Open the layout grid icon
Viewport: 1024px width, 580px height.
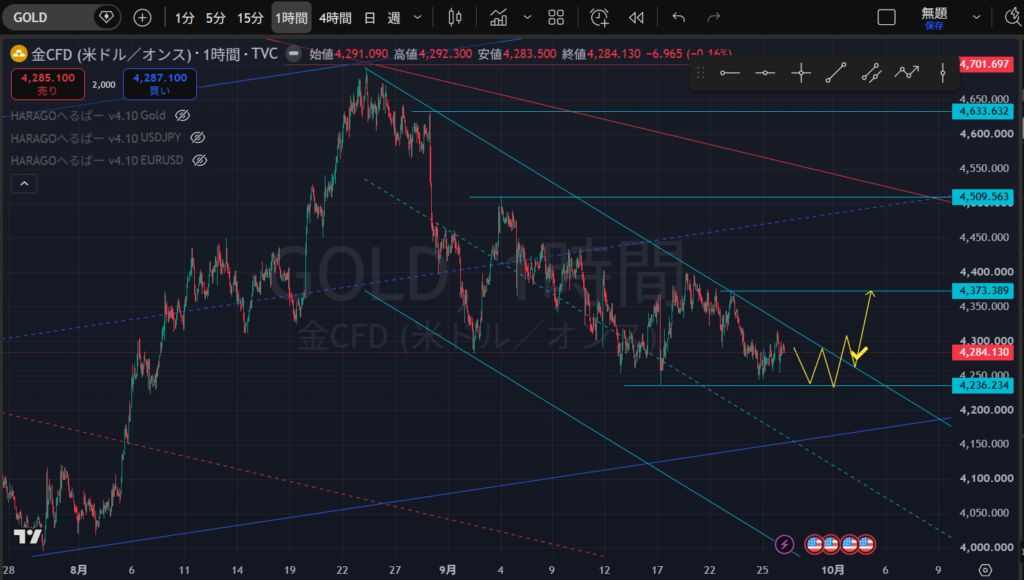point(556,18)
